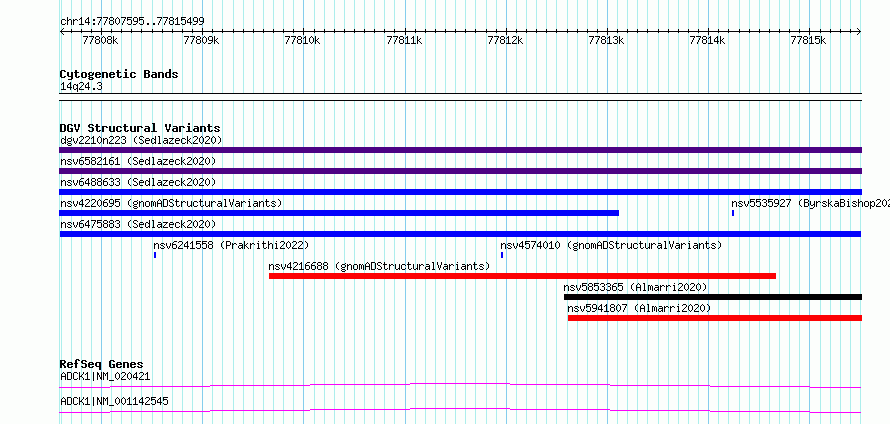Click the chr14:77807595..77815499 coordinate text
Viewport: 890px width, 424px height.
(132, 22)
